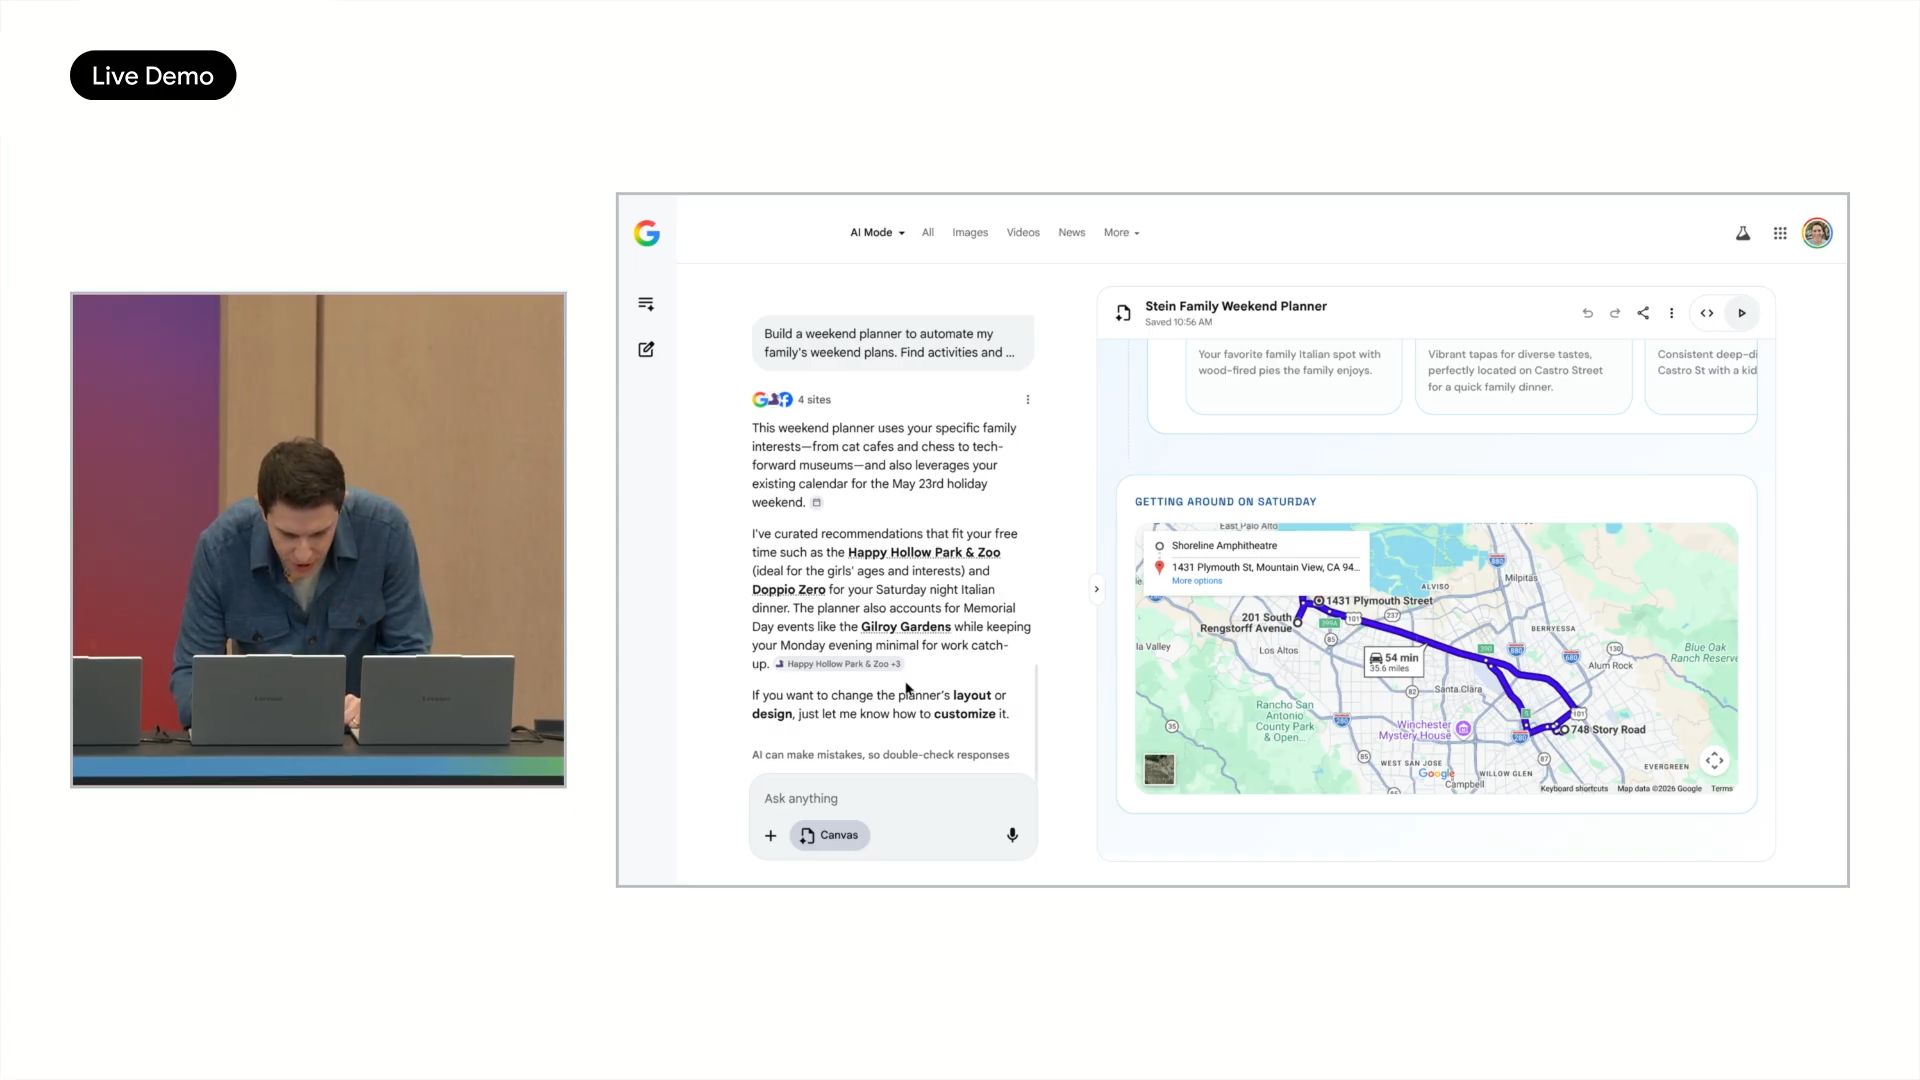
Task: Click the 54 min route info box
Action: pyautogui.click(x=1394, y=662)
